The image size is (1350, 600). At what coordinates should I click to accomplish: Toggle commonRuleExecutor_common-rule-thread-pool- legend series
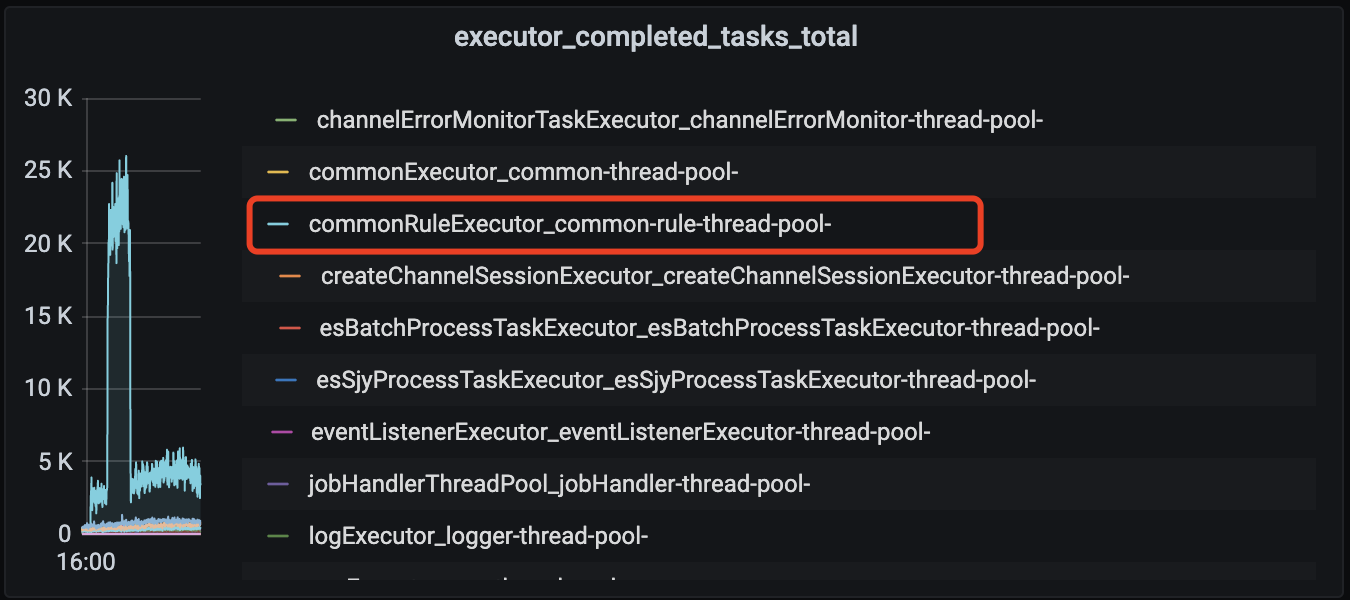click(570, 225)
